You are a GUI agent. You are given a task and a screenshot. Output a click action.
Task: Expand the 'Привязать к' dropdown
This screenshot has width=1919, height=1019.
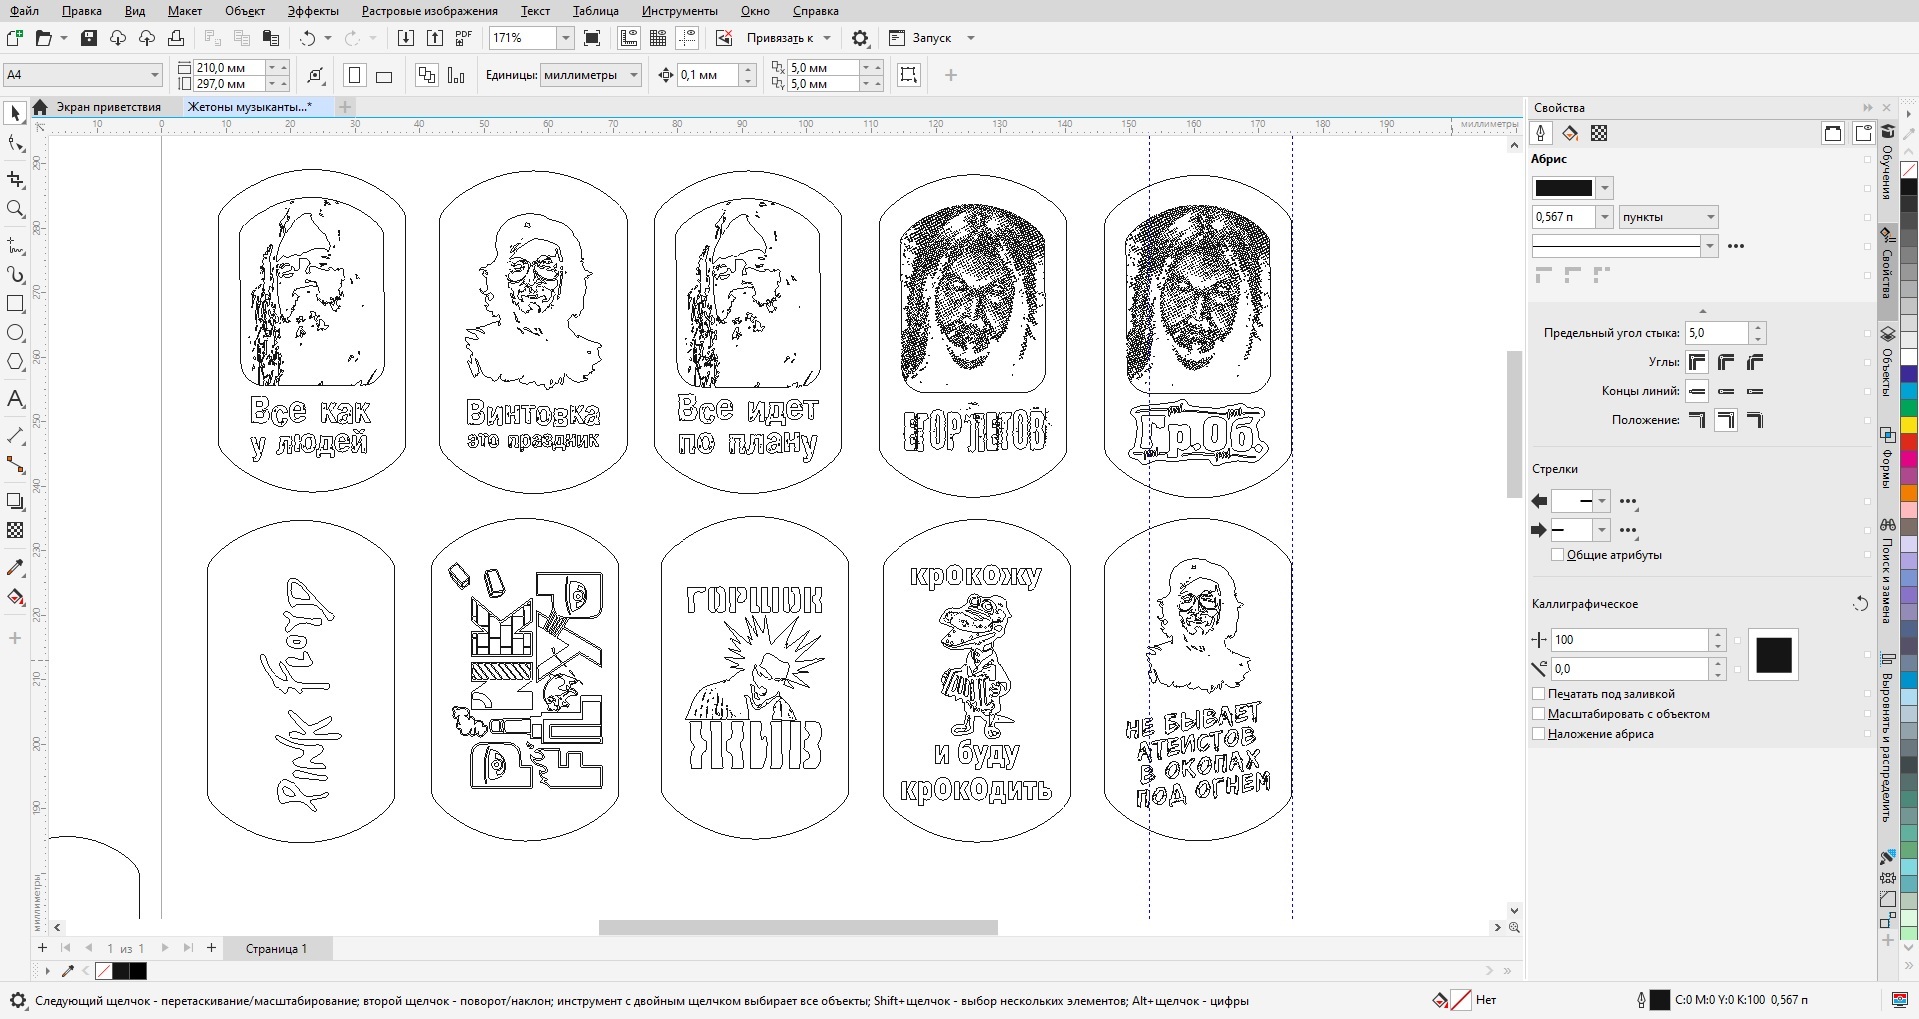click(825, 38)
